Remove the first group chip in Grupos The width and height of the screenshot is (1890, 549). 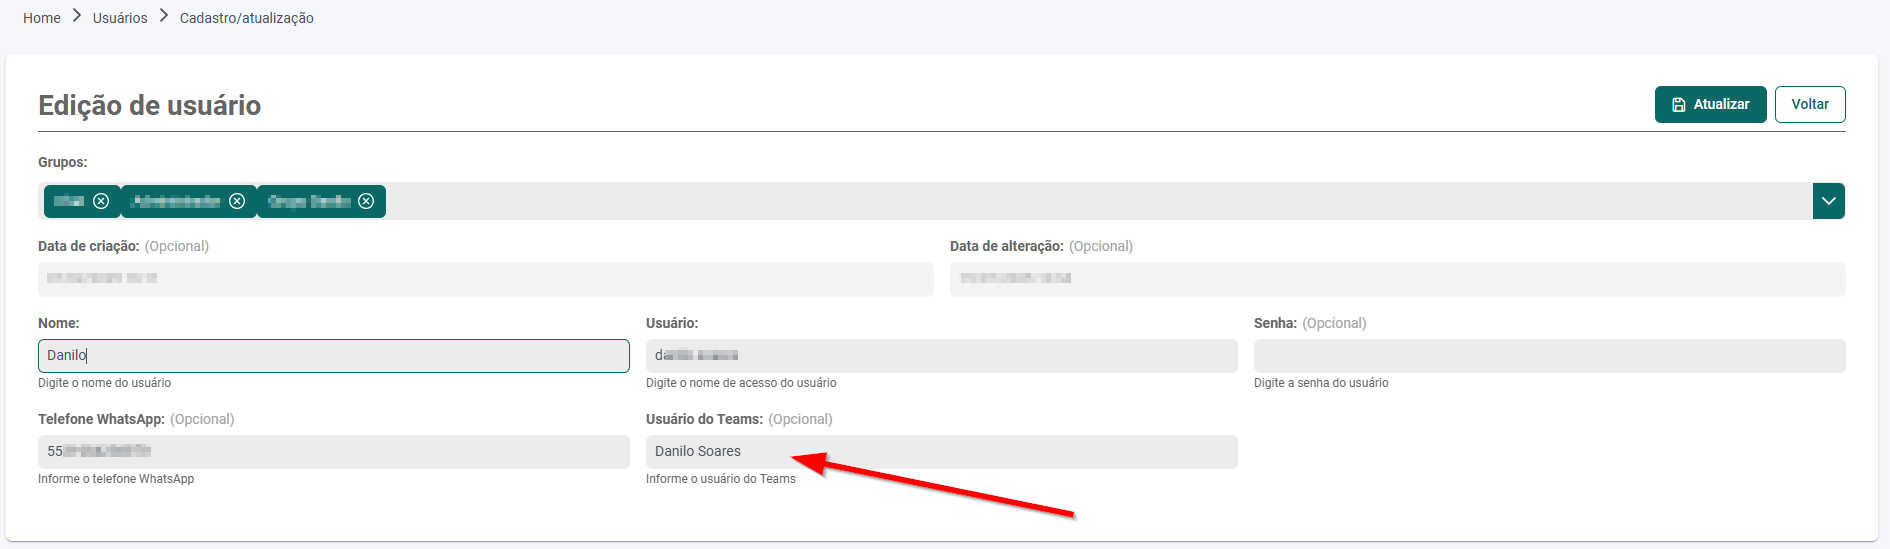(101, 201)
